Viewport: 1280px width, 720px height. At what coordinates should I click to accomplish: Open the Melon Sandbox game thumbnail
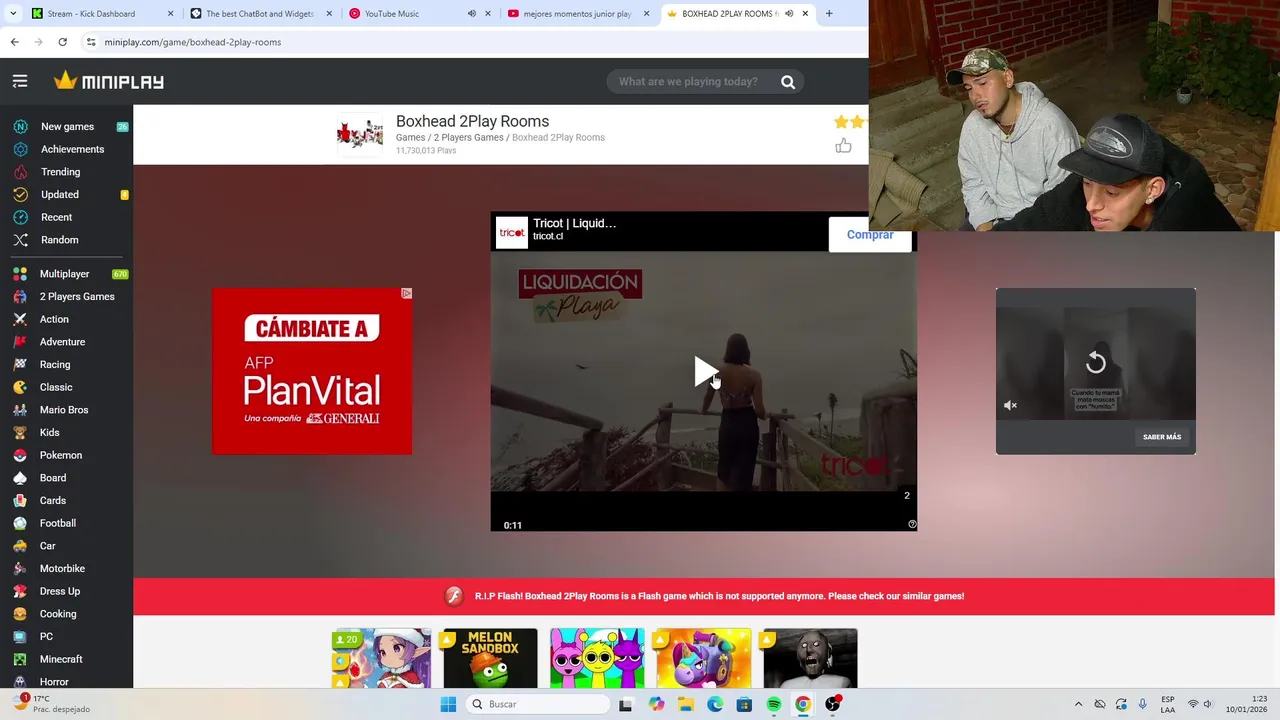tap(490, 658)
